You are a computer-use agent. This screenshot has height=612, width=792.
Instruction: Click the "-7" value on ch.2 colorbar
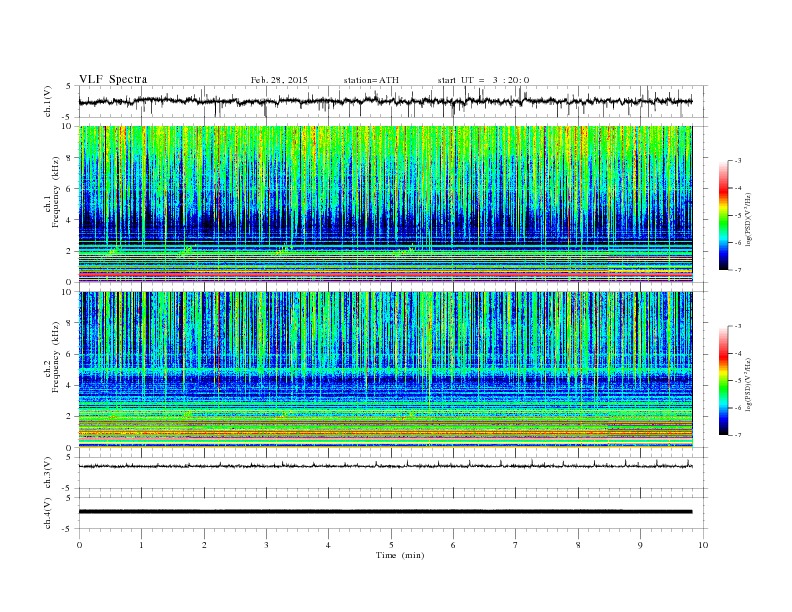(738, 435)
